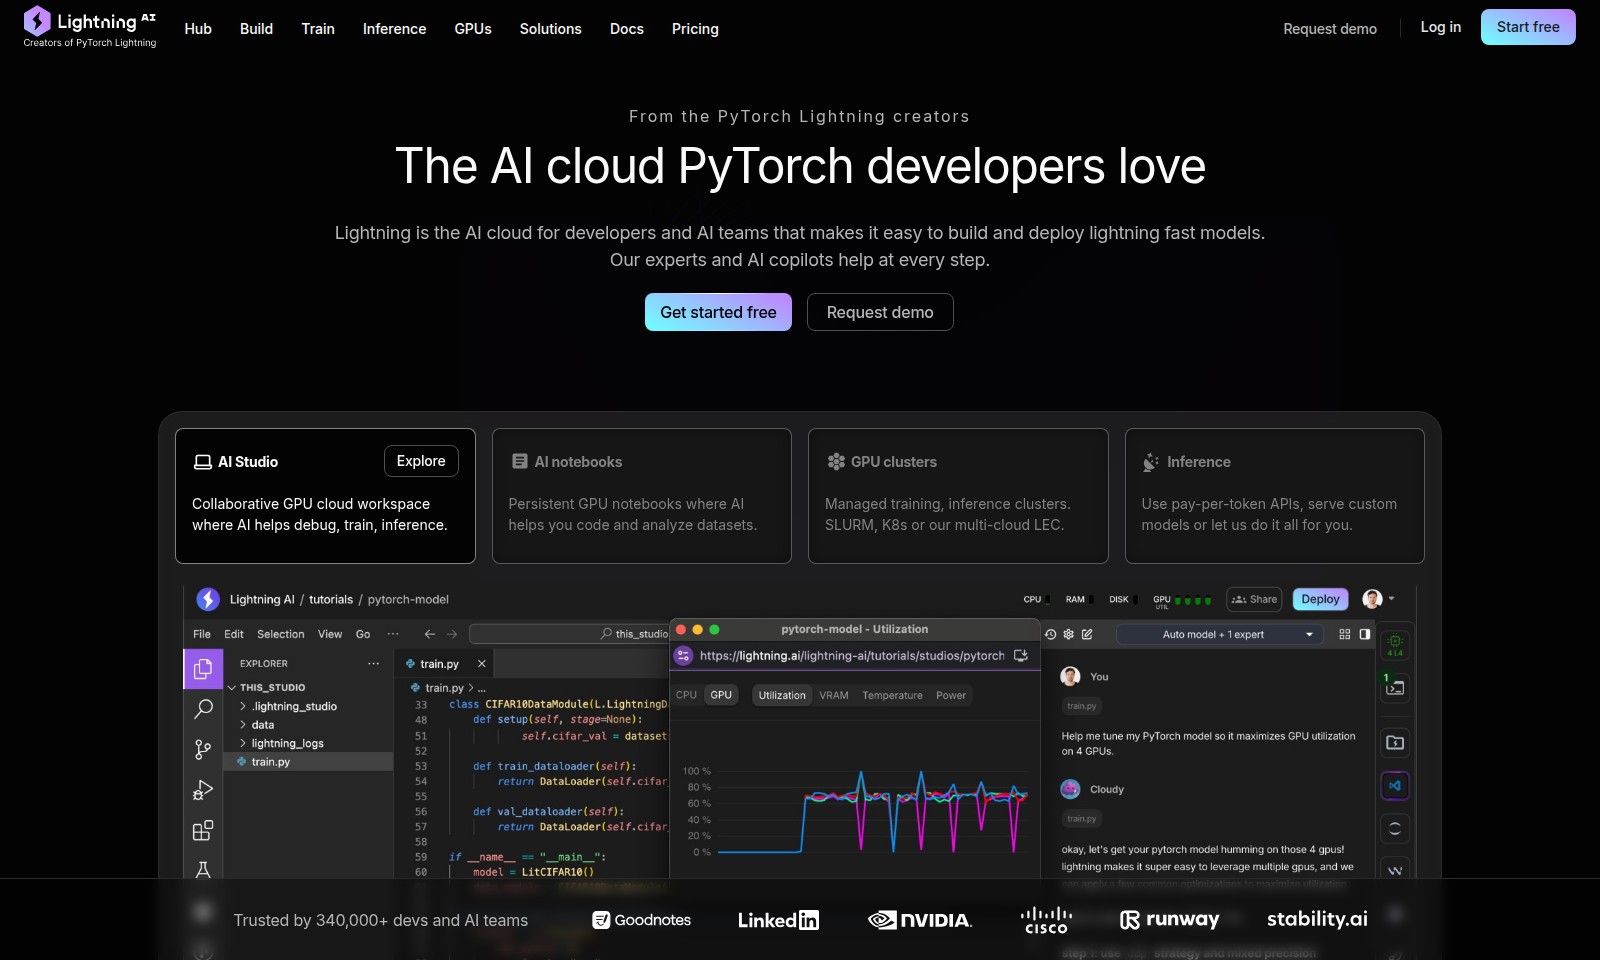This screenshot has width=1600, height=960.
Task: Click Log in link
Action: [1440, 27]
